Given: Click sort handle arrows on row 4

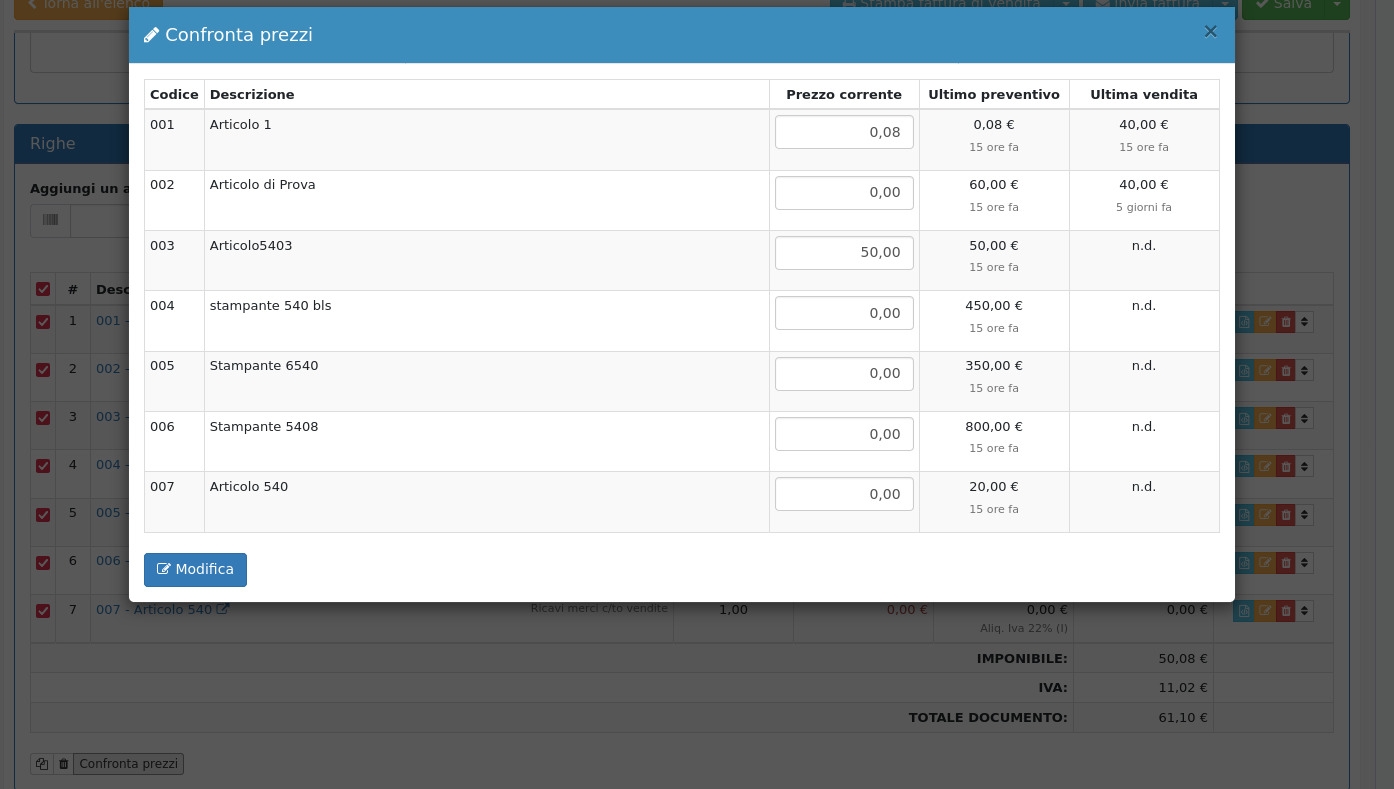Looking at the screenshot, I should (x=1304, y=466).
